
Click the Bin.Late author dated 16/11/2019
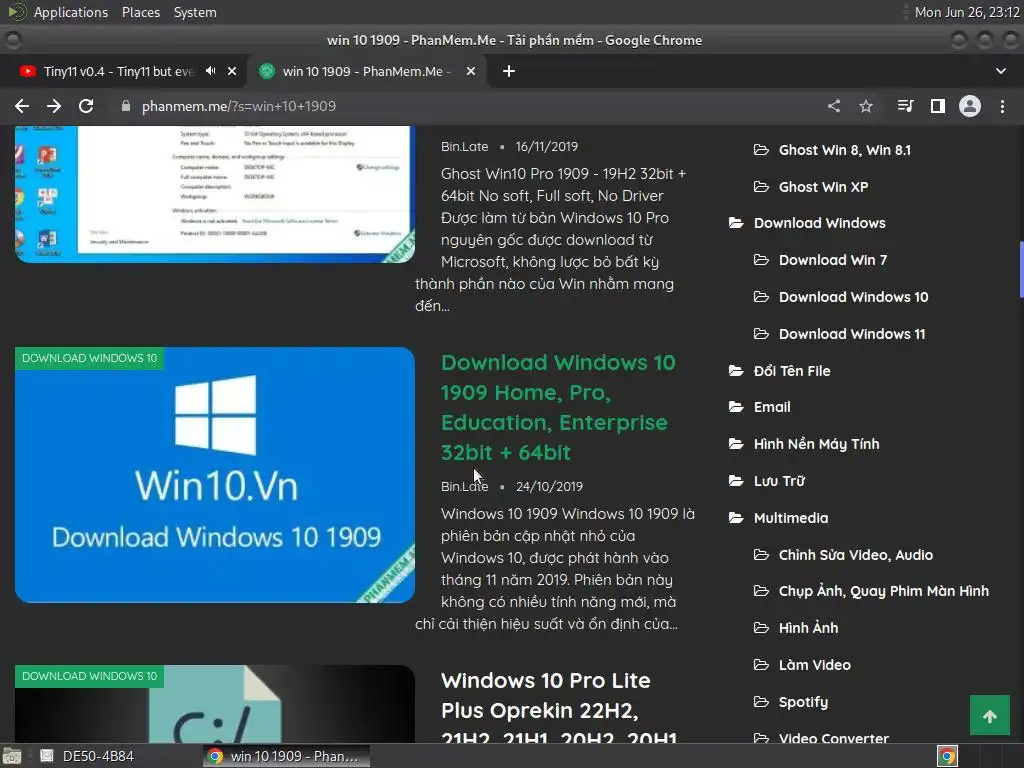[x=464, y=146]
